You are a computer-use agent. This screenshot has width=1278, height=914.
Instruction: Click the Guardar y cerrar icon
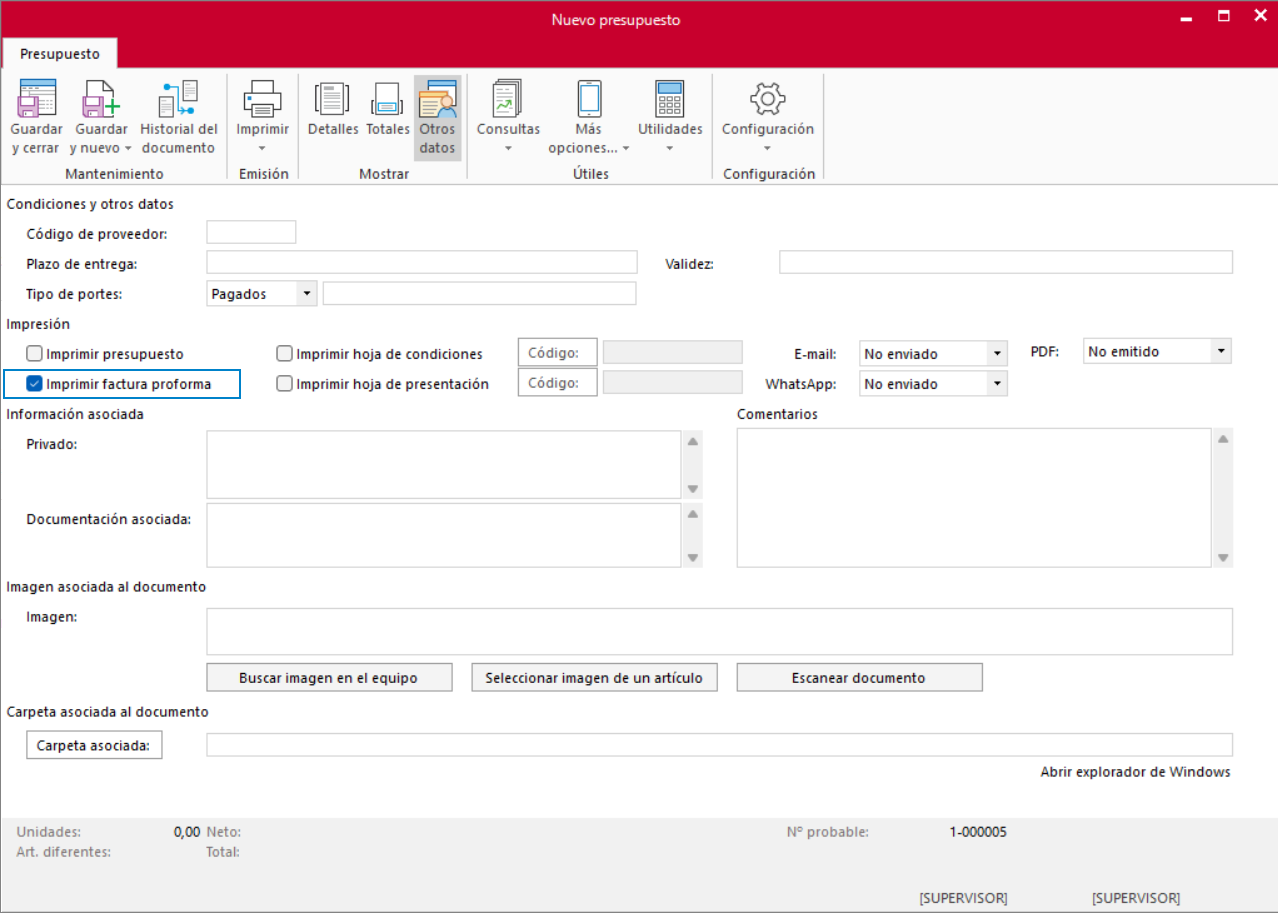click(37, 99)
